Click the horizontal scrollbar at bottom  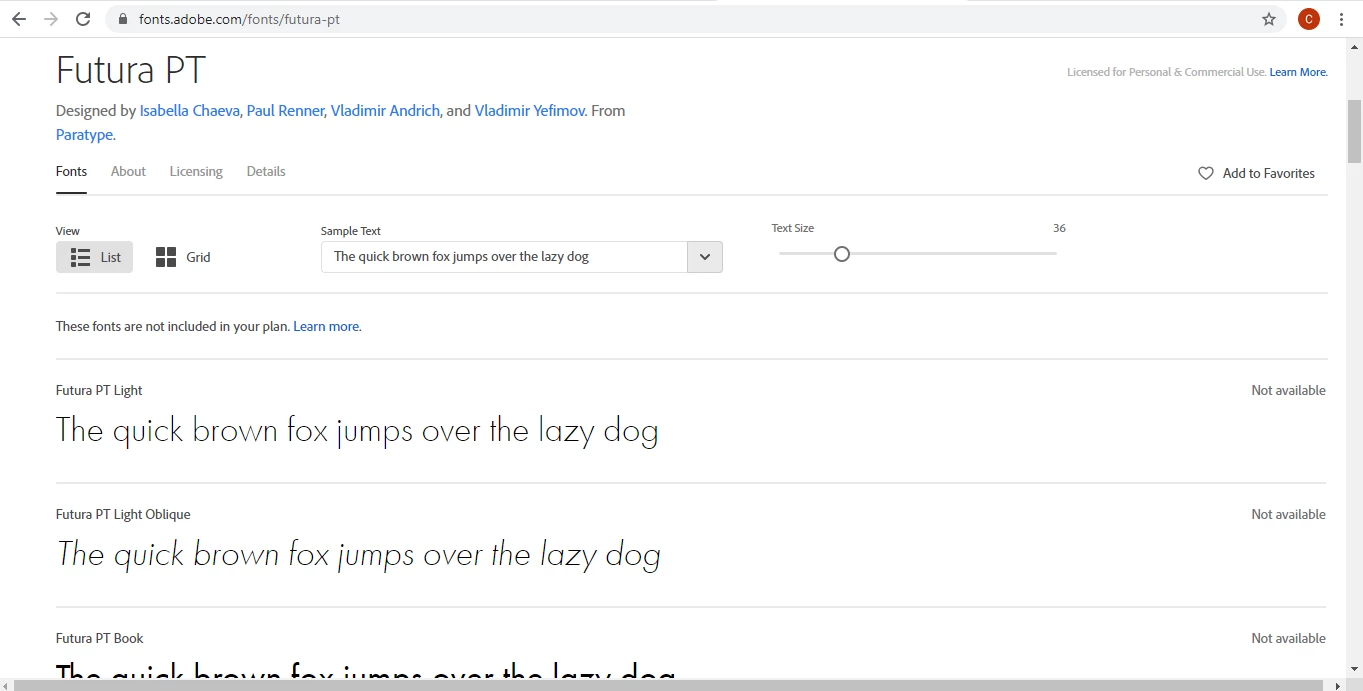point(670,685)
